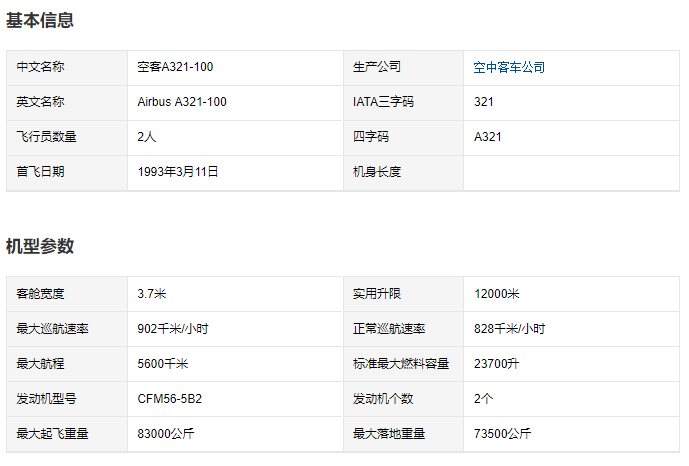Click the 73500公斤 value
This screenshot has height=466, width=689.
click(x=502, y=433)
